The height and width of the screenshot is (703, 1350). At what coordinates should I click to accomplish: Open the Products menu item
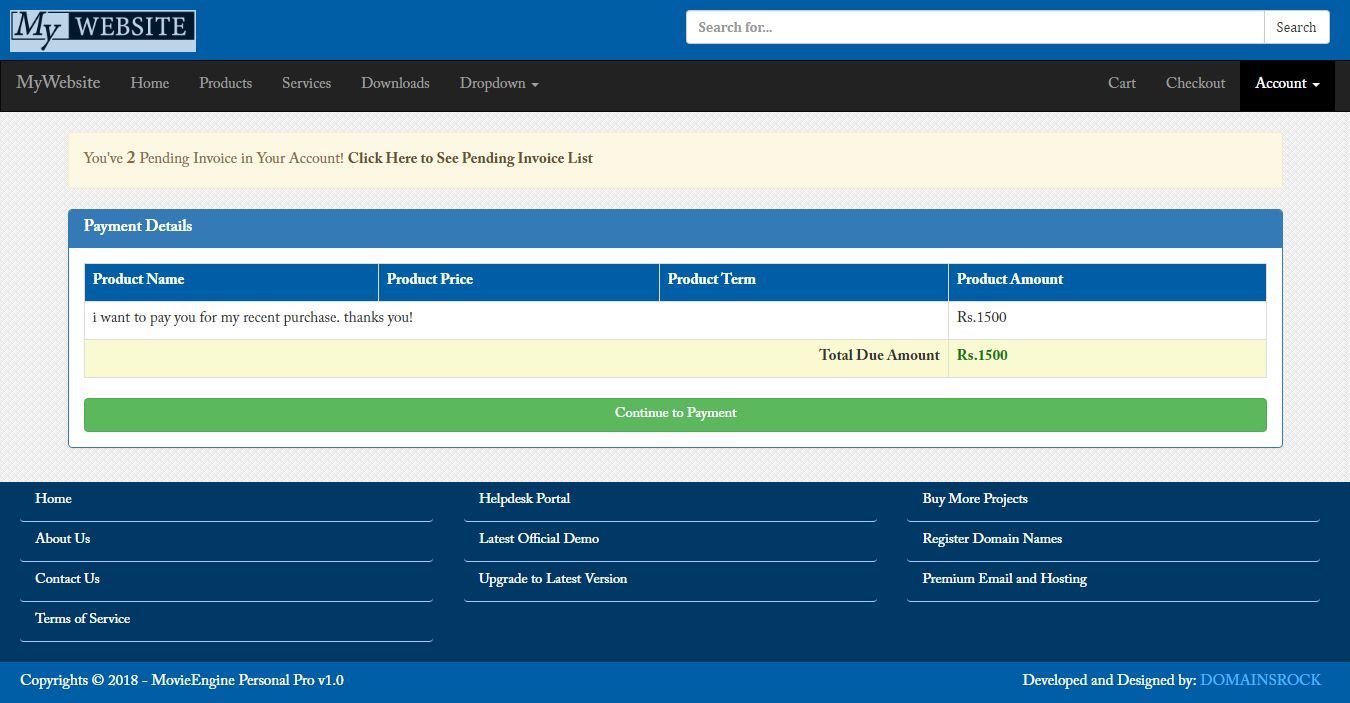[225, 84]
